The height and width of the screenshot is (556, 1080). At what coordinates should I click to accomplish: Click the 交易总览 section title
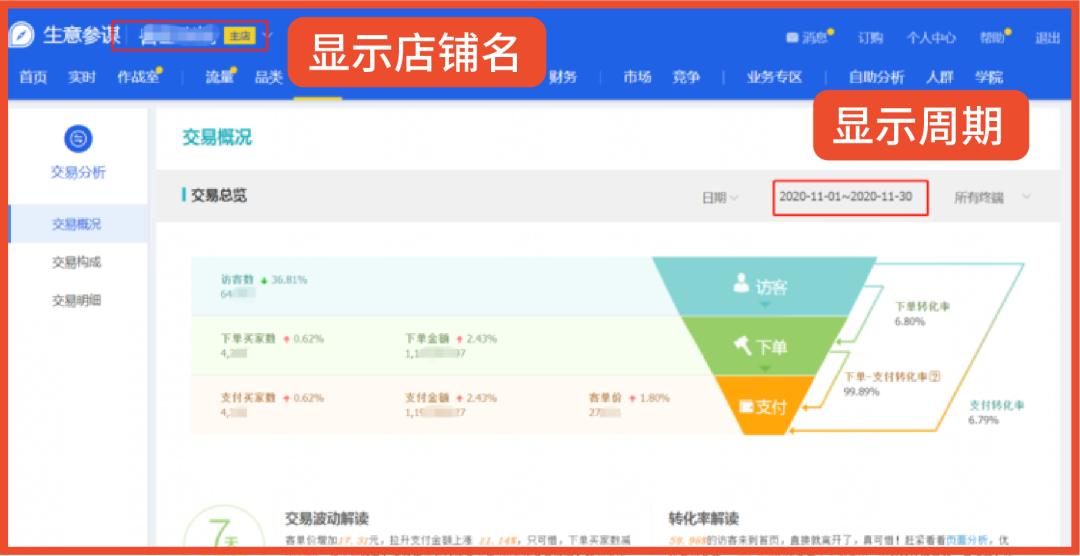click(x=219, y=196)
